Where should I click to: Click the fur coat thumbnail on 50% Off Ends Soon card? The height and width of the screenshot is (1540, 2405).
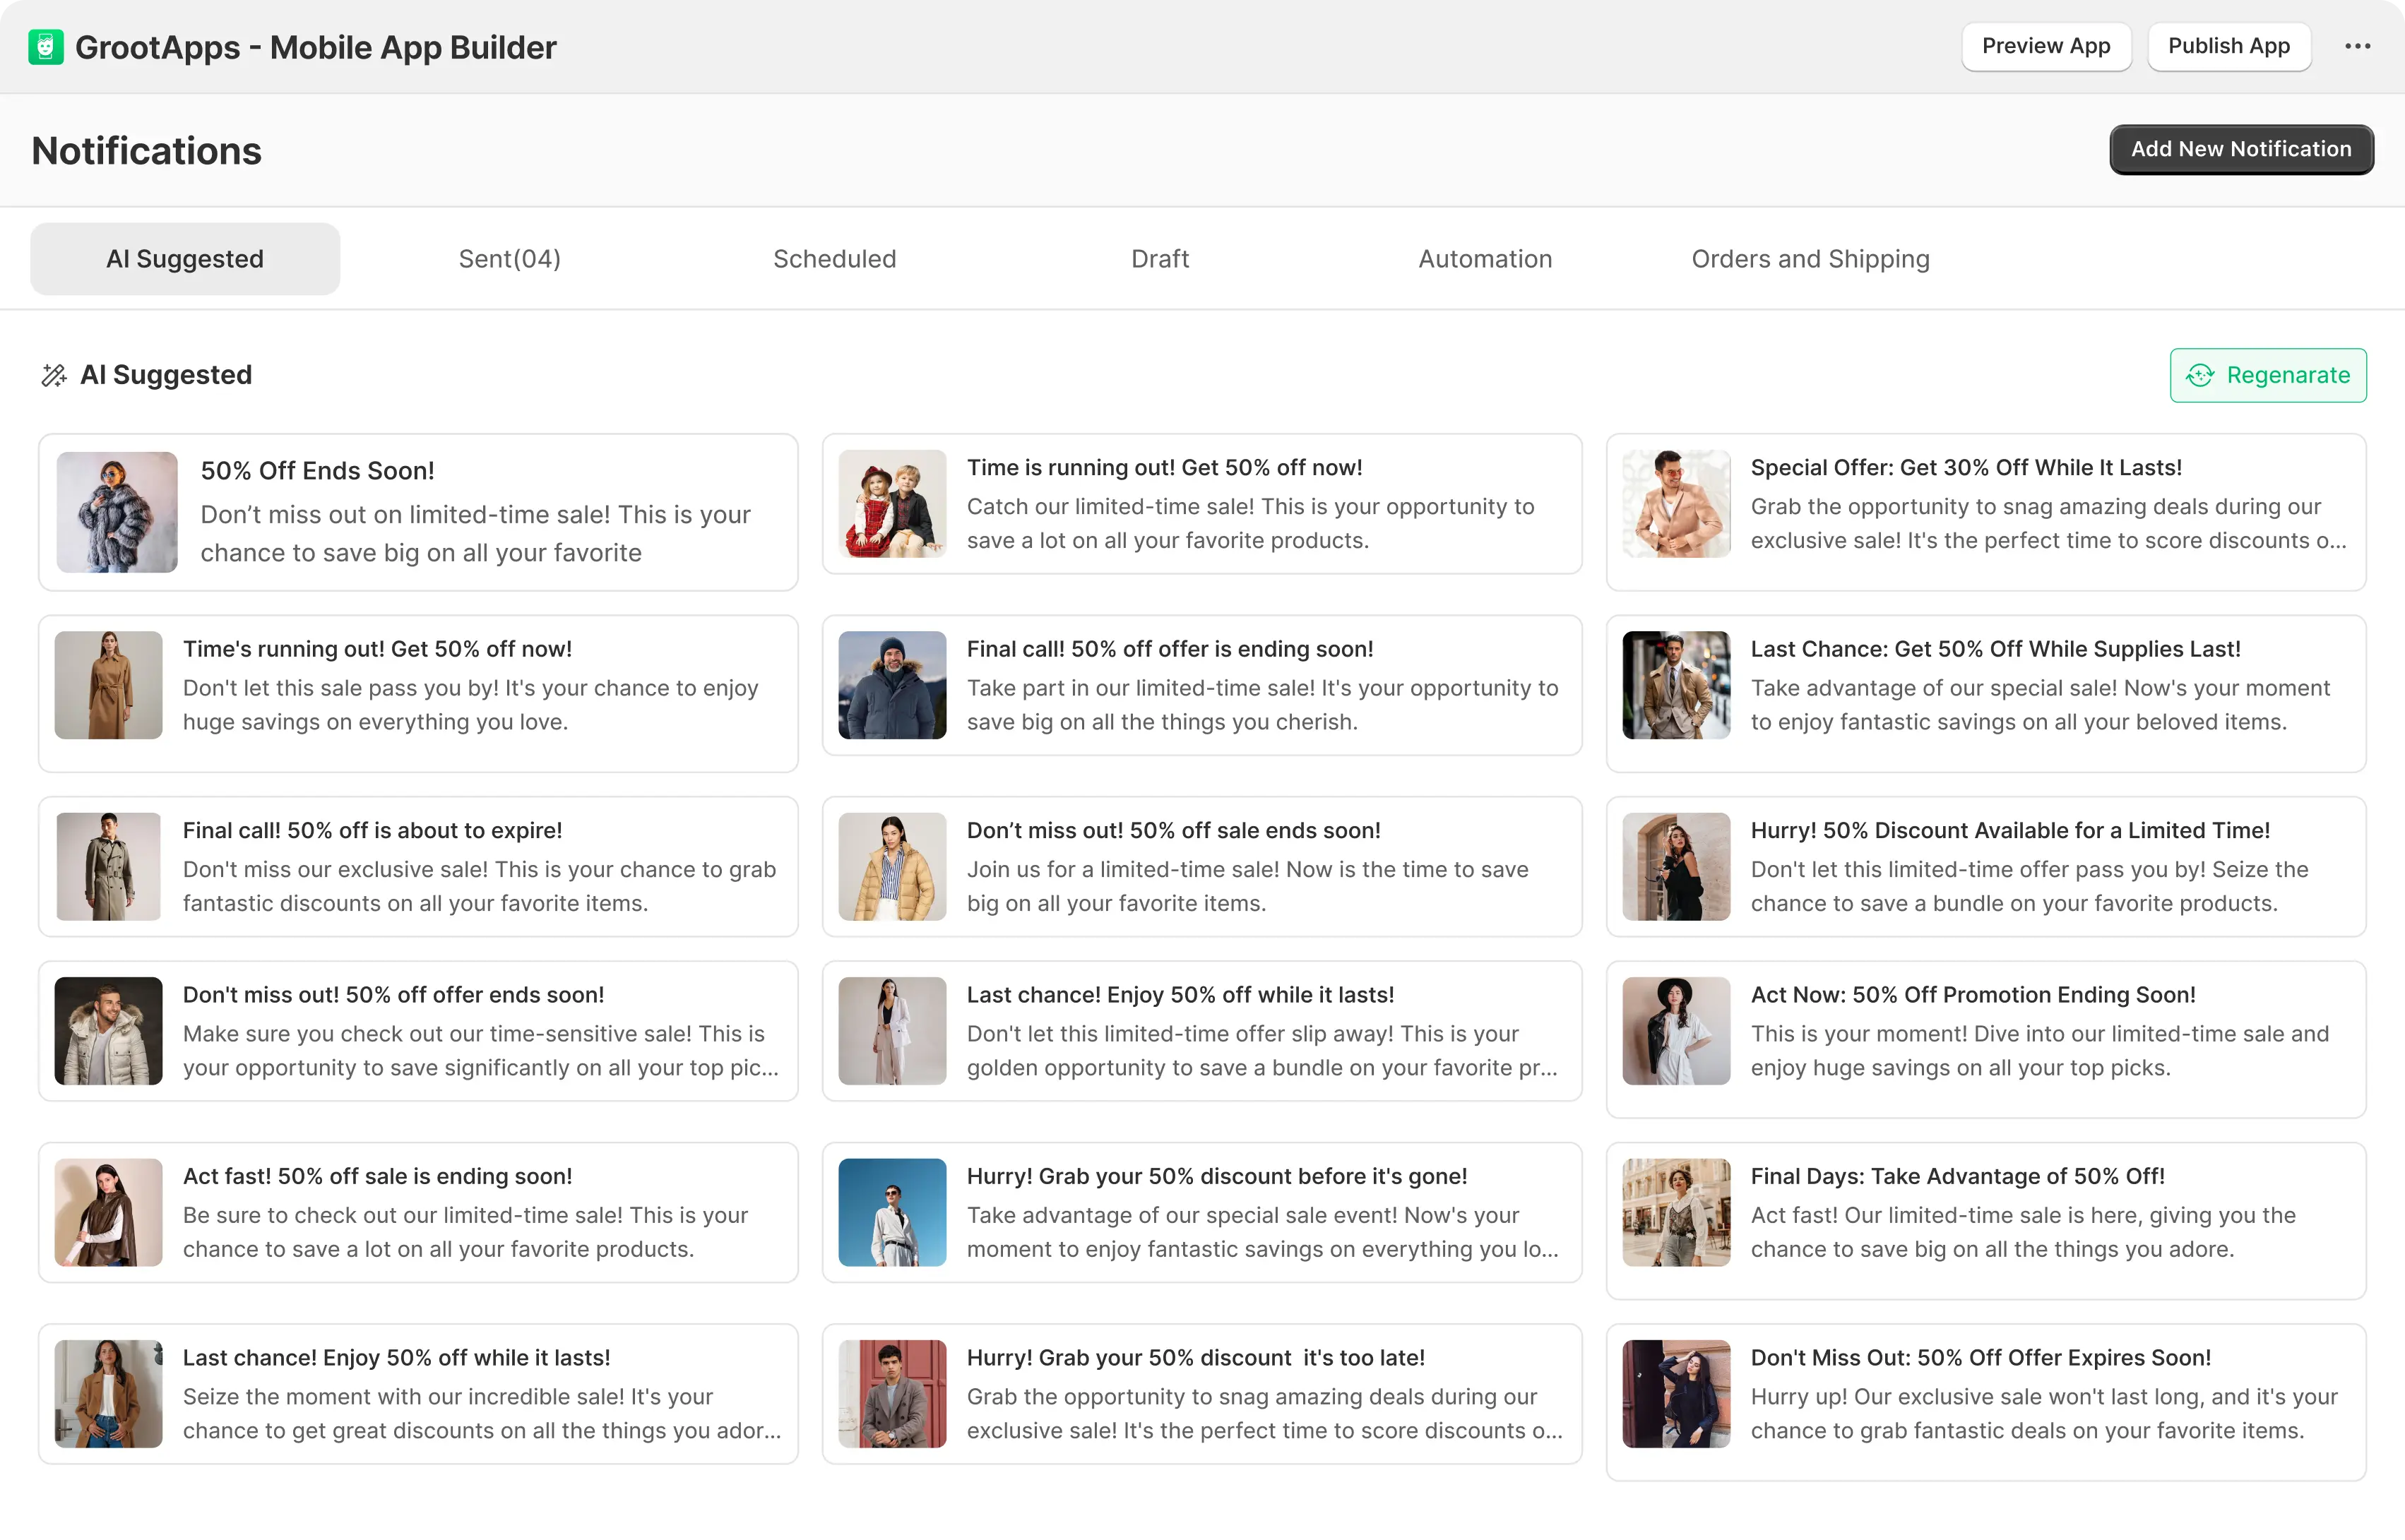117,512
